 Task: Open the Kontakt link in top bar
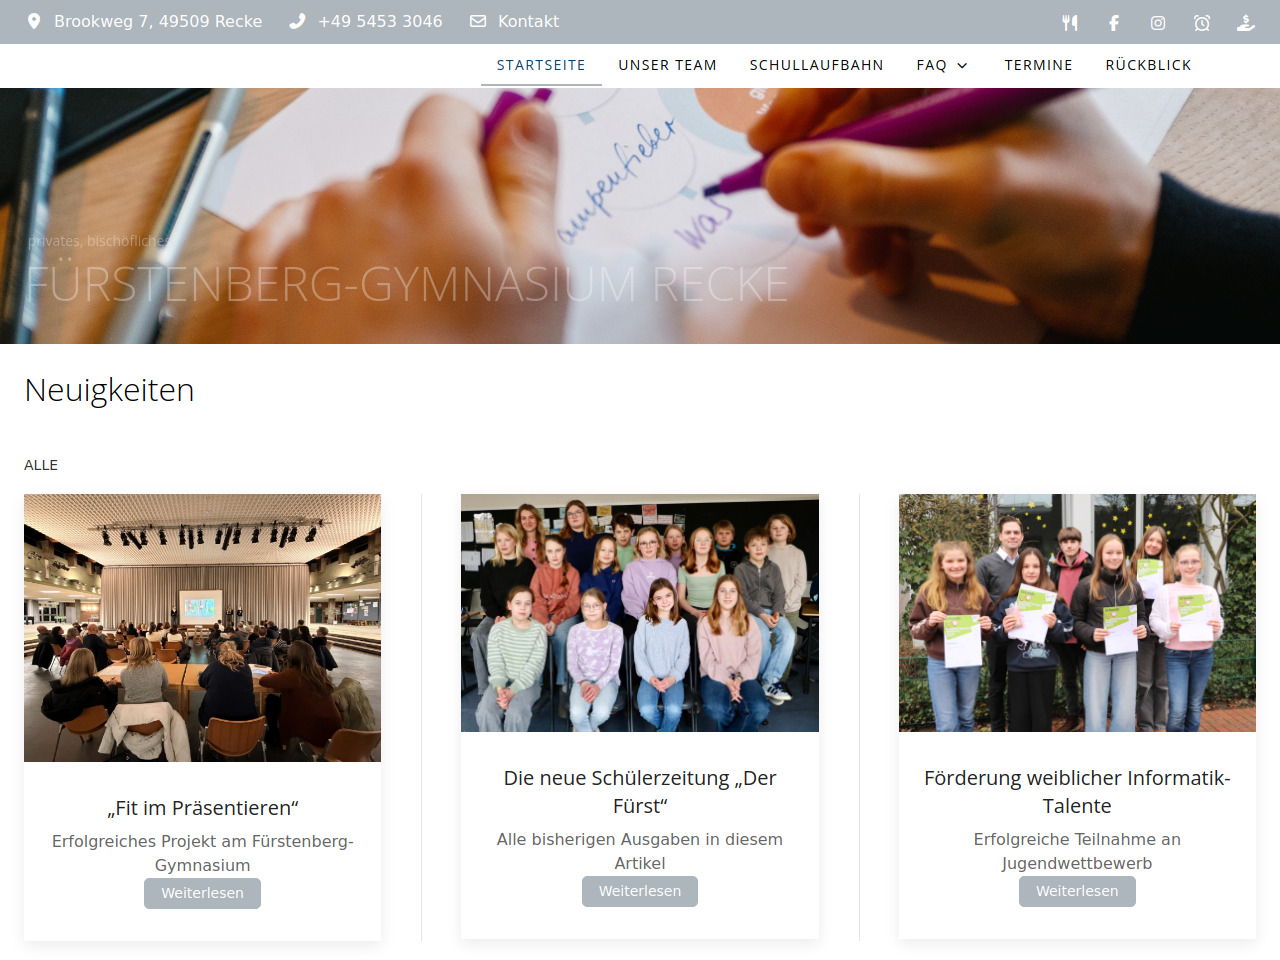(529, 21)
